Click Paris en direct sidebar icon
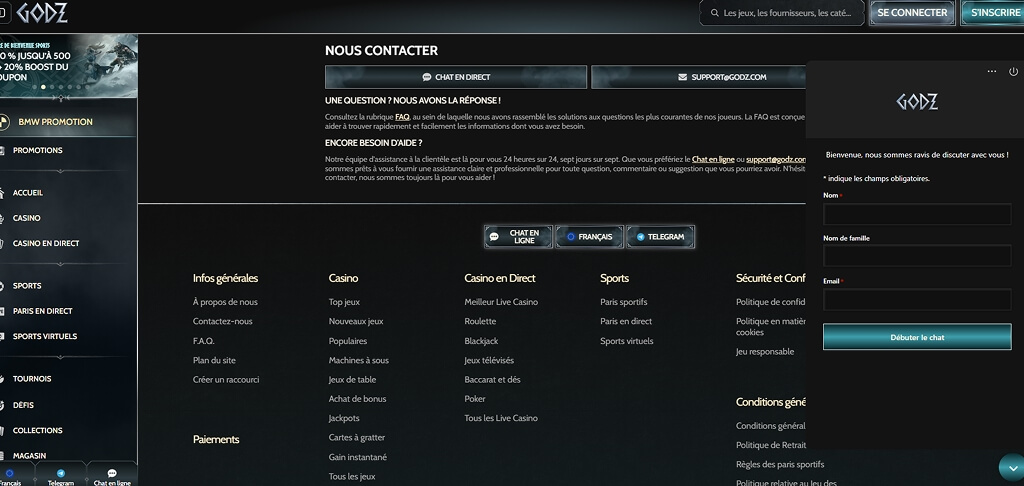The image size is (1024, 486). point(2,311)
